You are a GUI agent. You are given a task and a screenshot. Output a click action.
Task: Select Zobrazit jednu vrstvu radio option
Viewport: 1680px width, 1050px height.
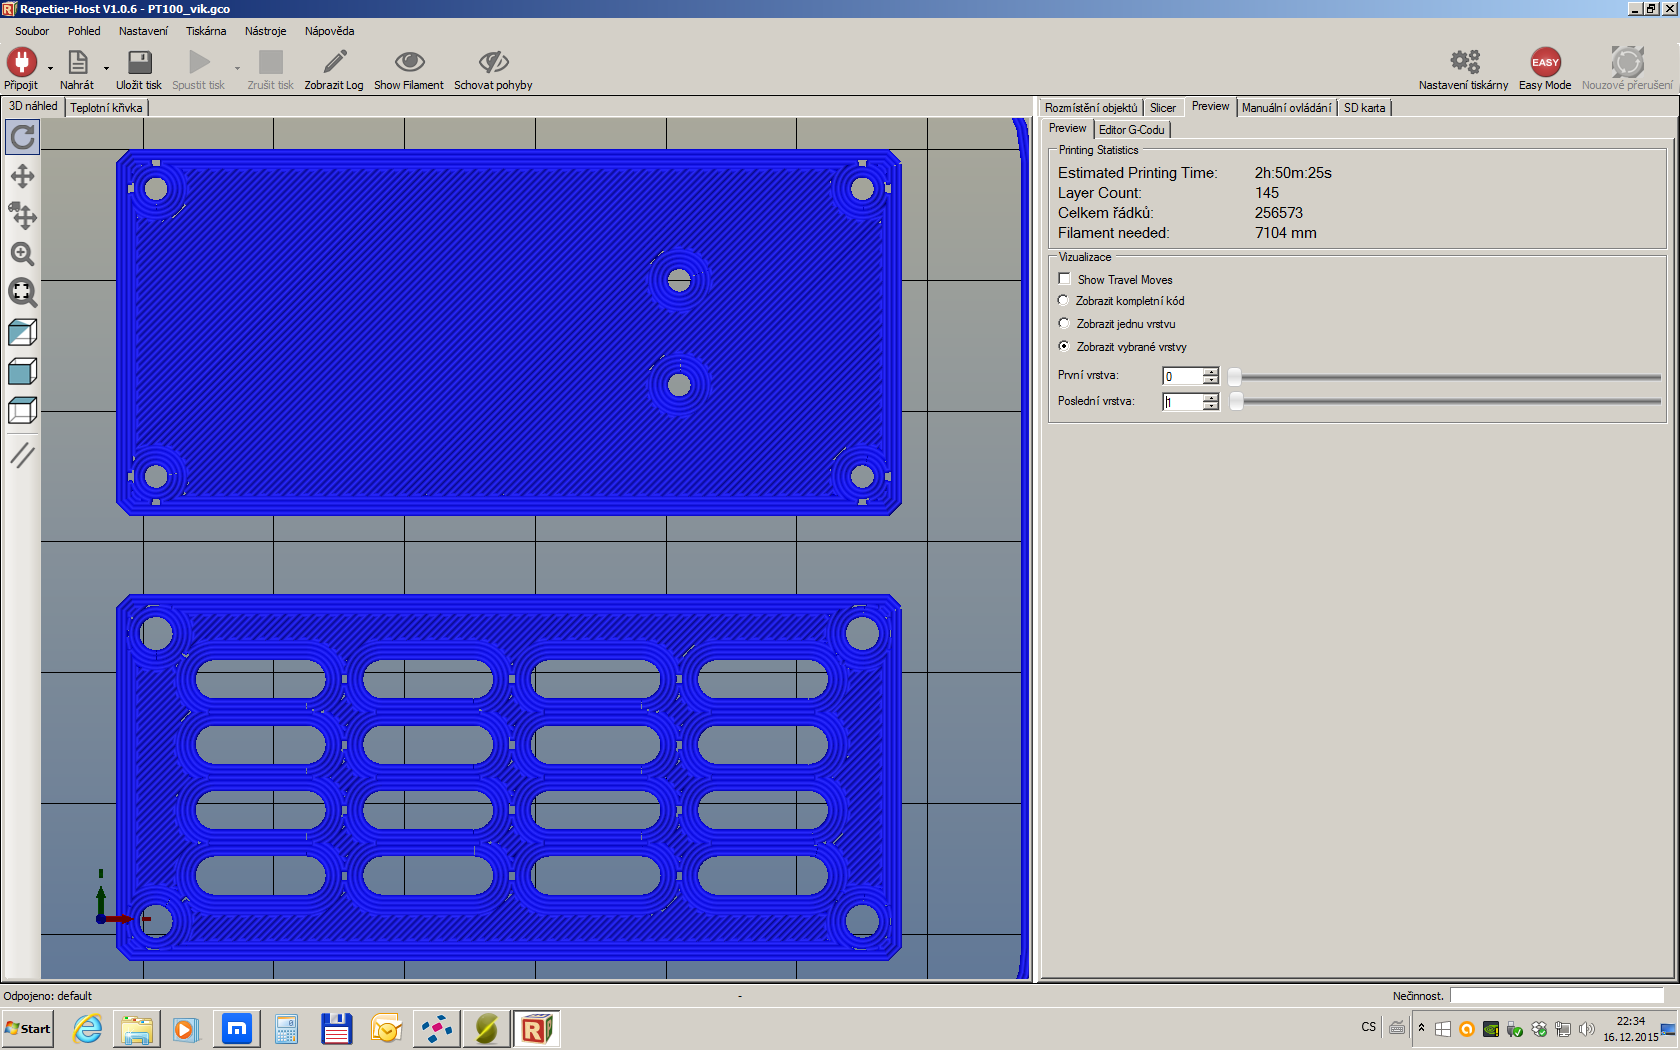pyautogui.click(x=1064, y=323)
